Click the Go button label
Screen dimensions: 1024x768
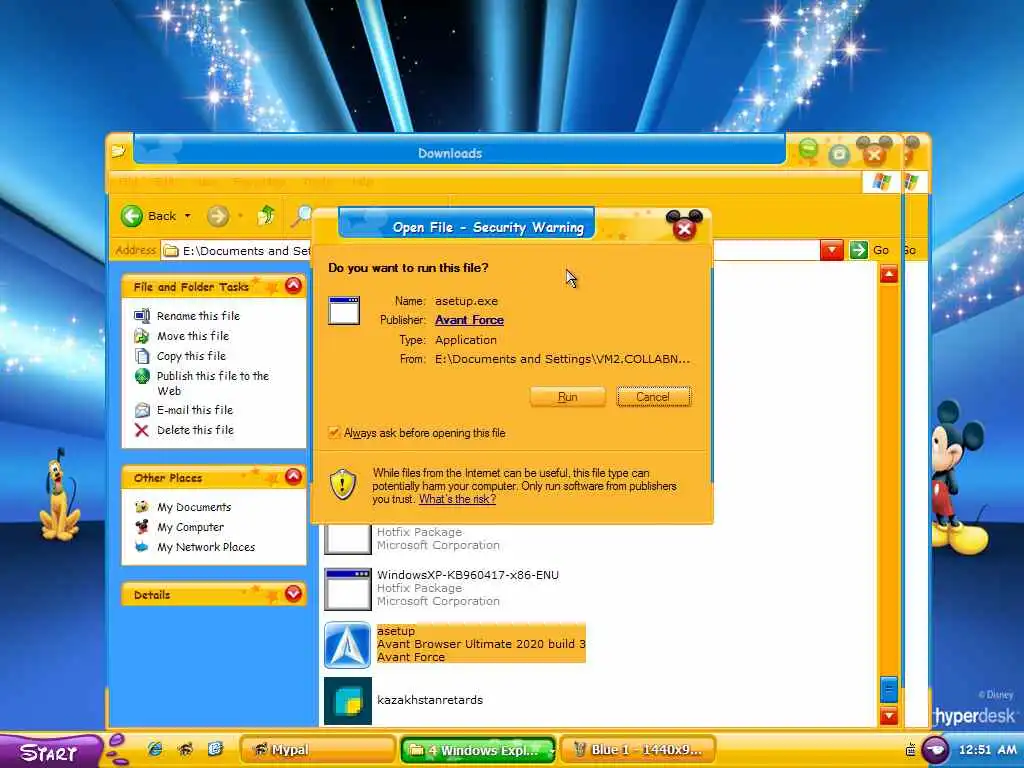click(881, 250)
